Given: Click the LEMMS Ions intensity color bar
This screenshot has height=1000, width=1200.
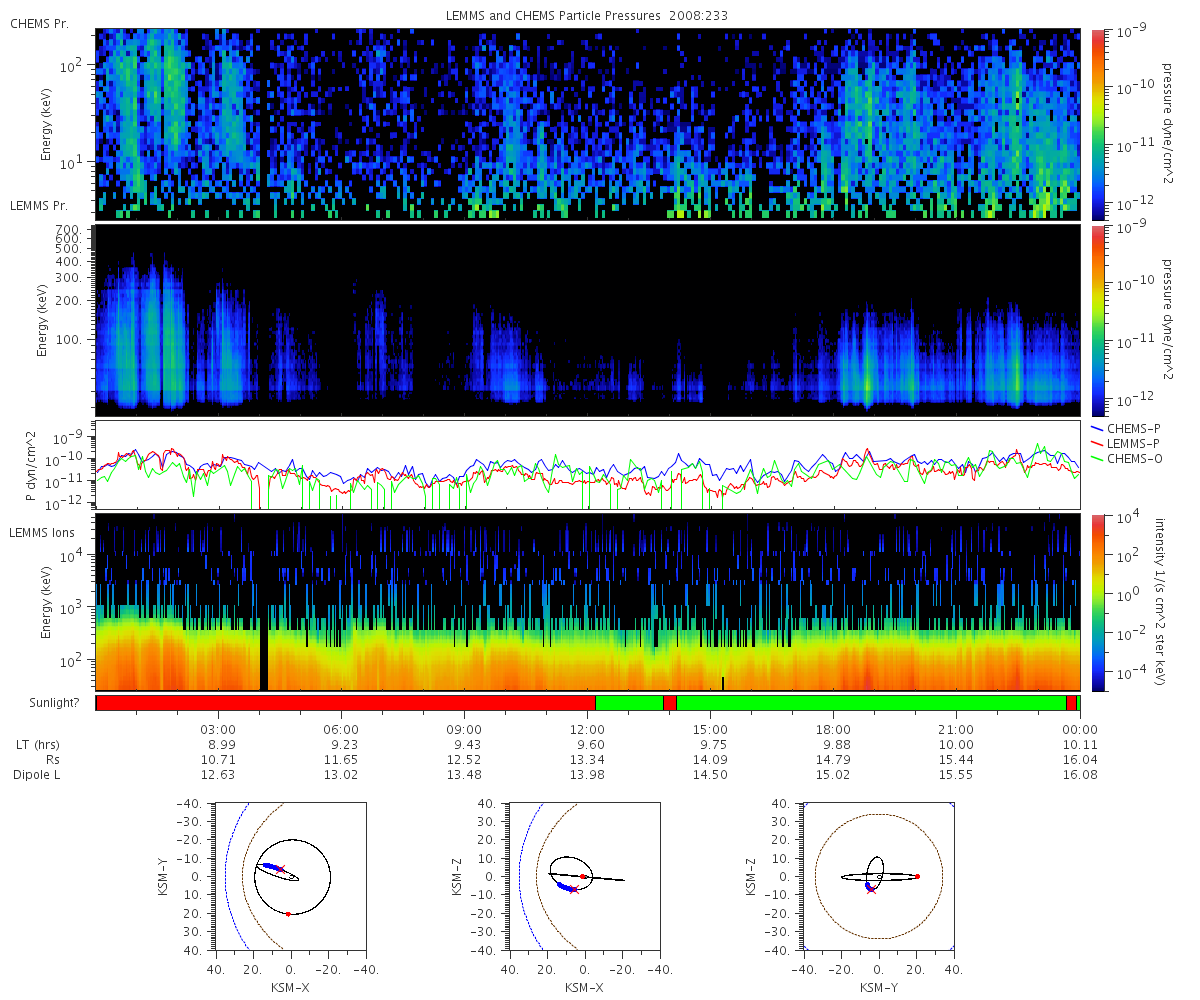Looking at the screenshot, I should tap(1097, 603).
